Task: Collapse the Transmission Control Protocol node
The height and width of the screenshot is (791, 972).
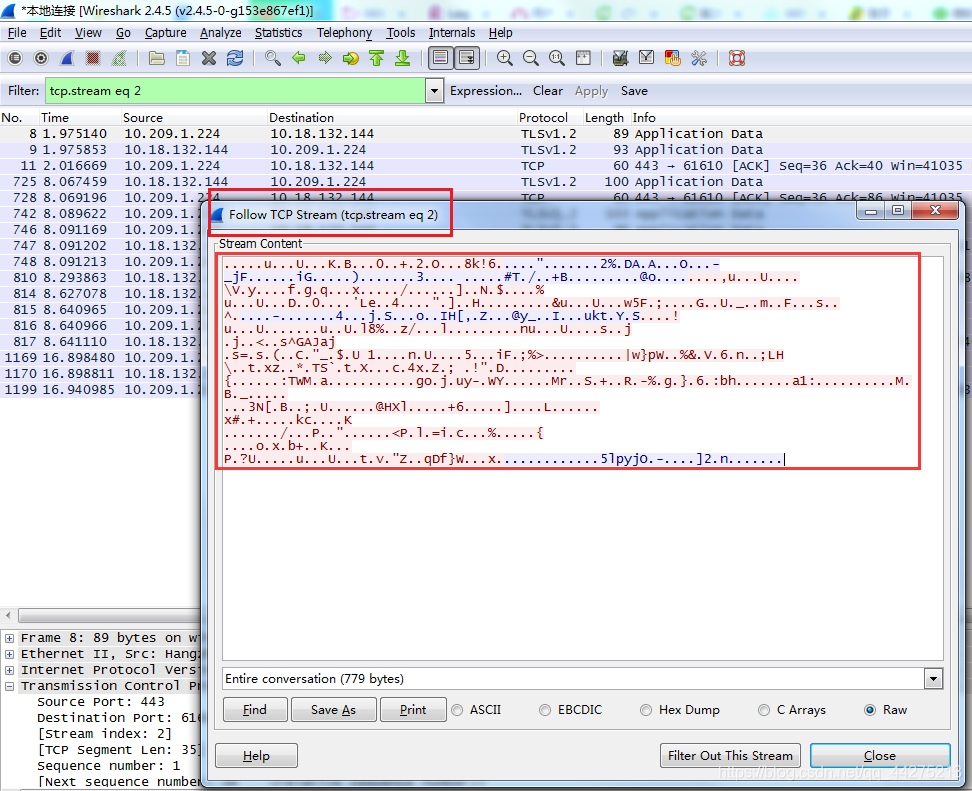Action: click(x=9, y=686)
